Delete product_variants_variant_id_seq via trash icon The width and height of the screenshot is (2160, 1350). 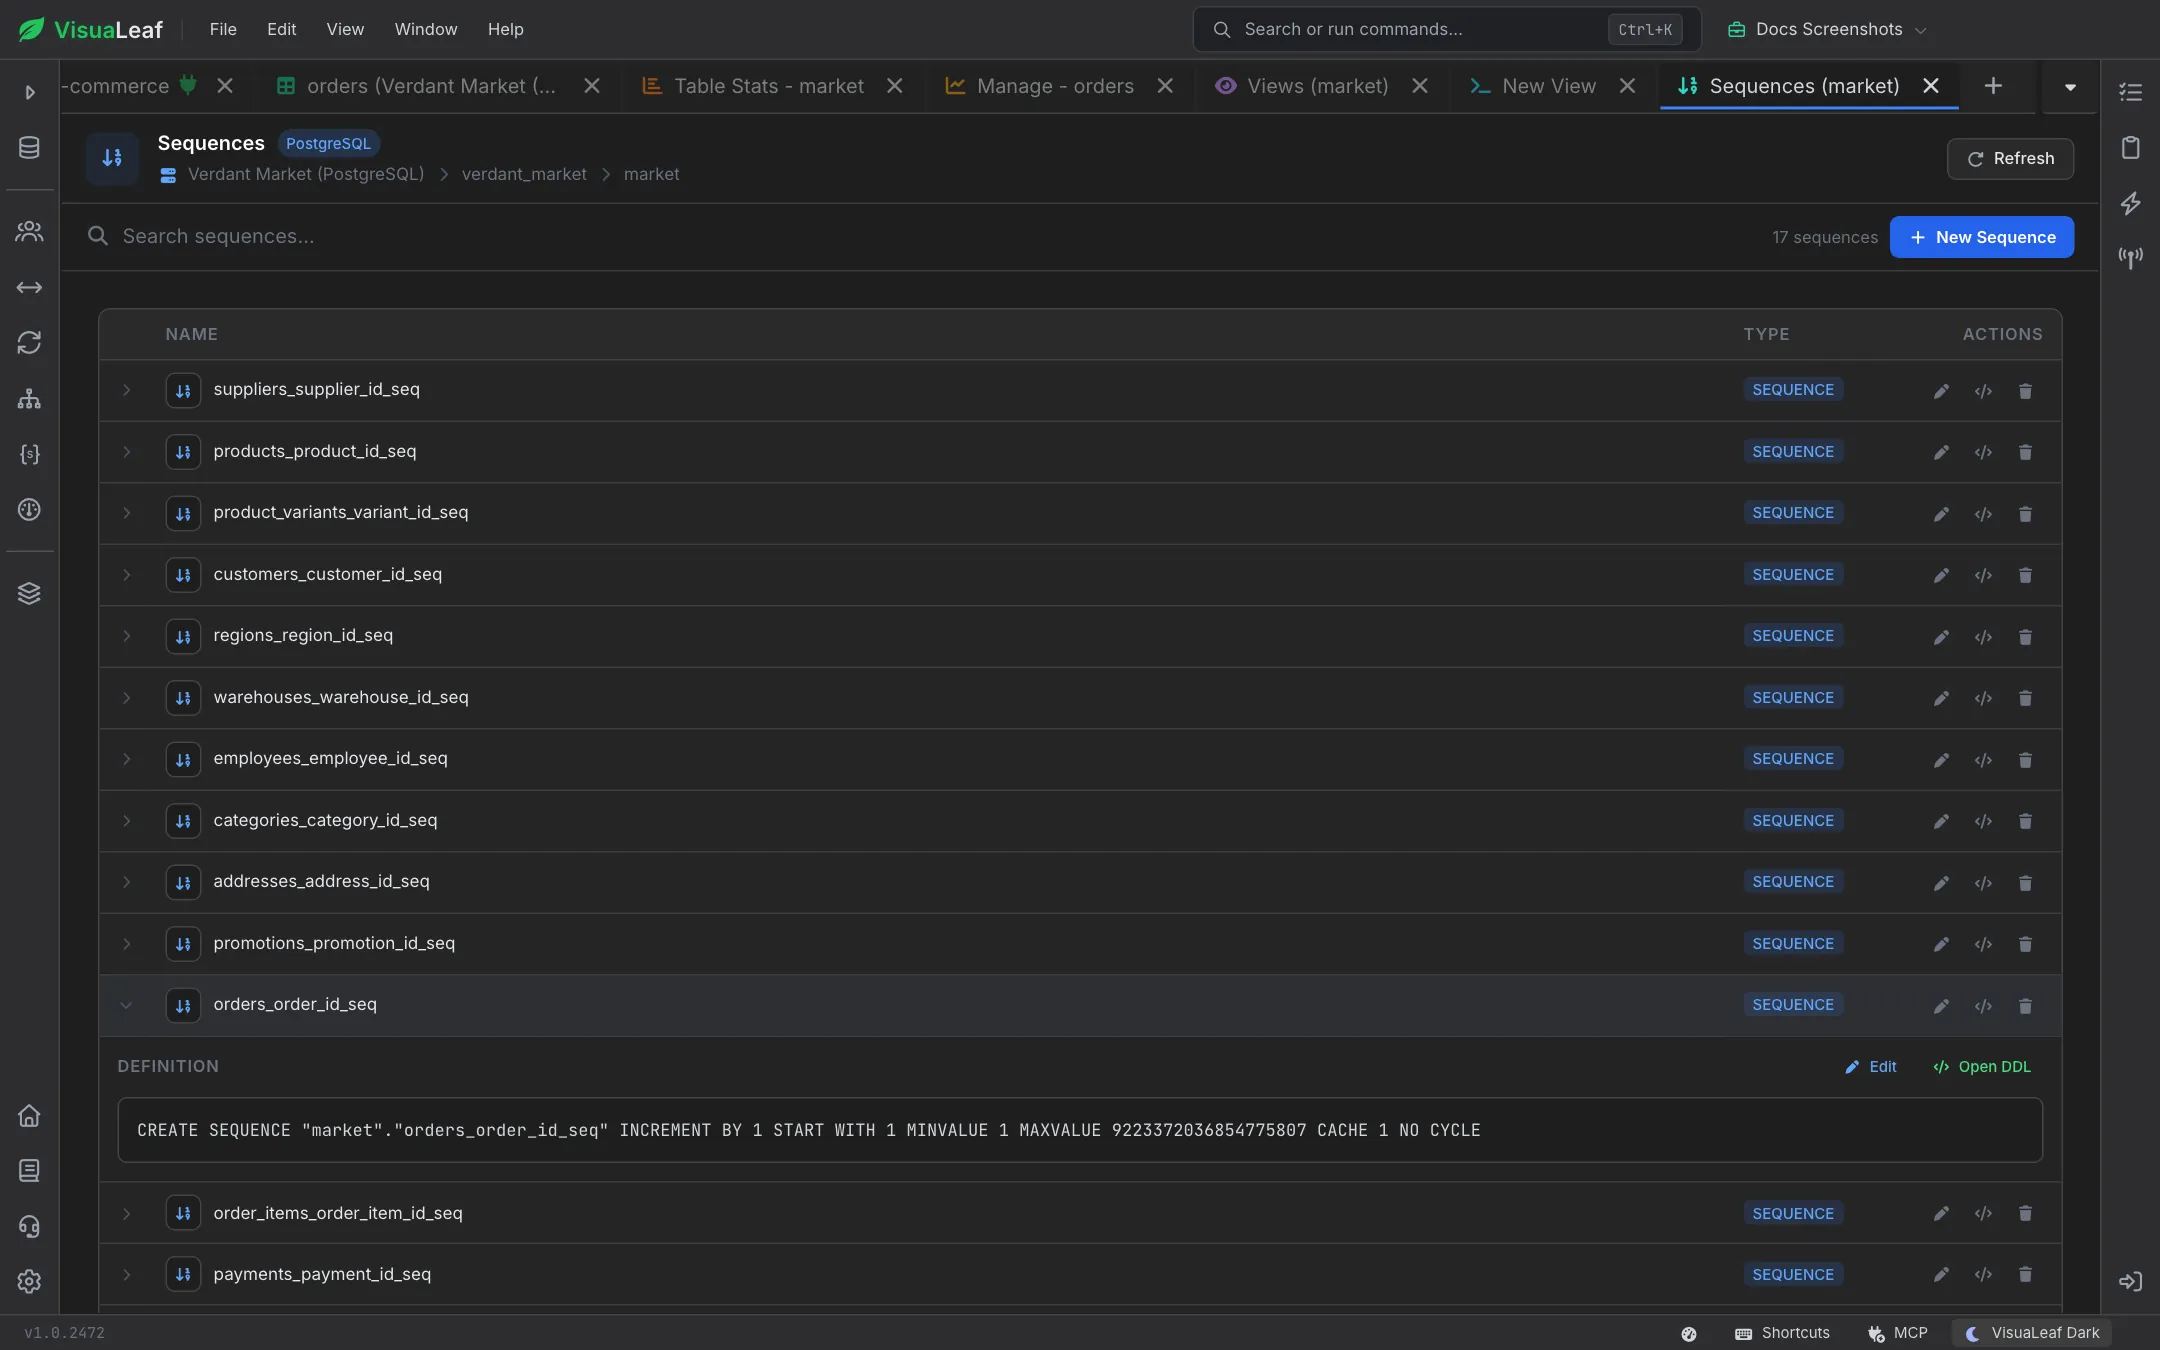pyautogui.click(x=2025, y=514)
